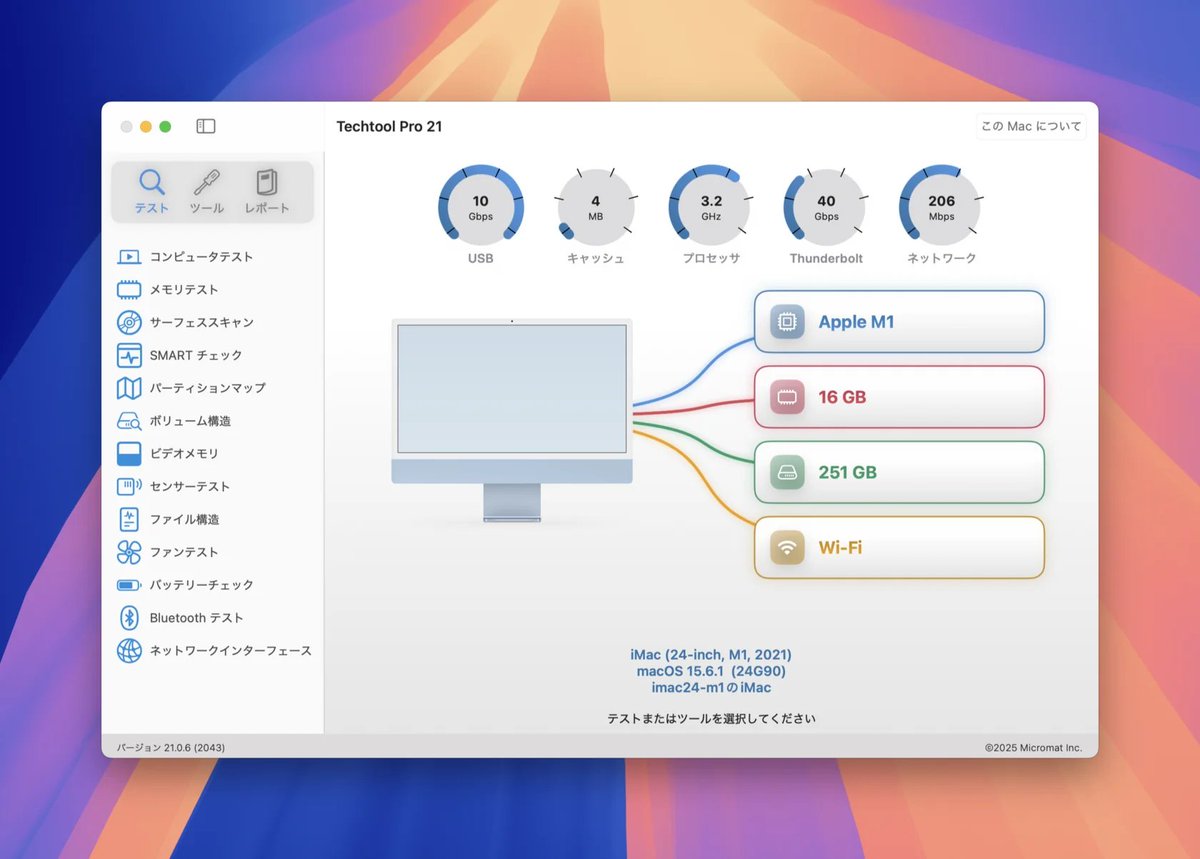This screenshot has height=859, width=1200.
Task: Click iMac (24-inch, M1, 2021) text
Action: (x=711, y=655)
